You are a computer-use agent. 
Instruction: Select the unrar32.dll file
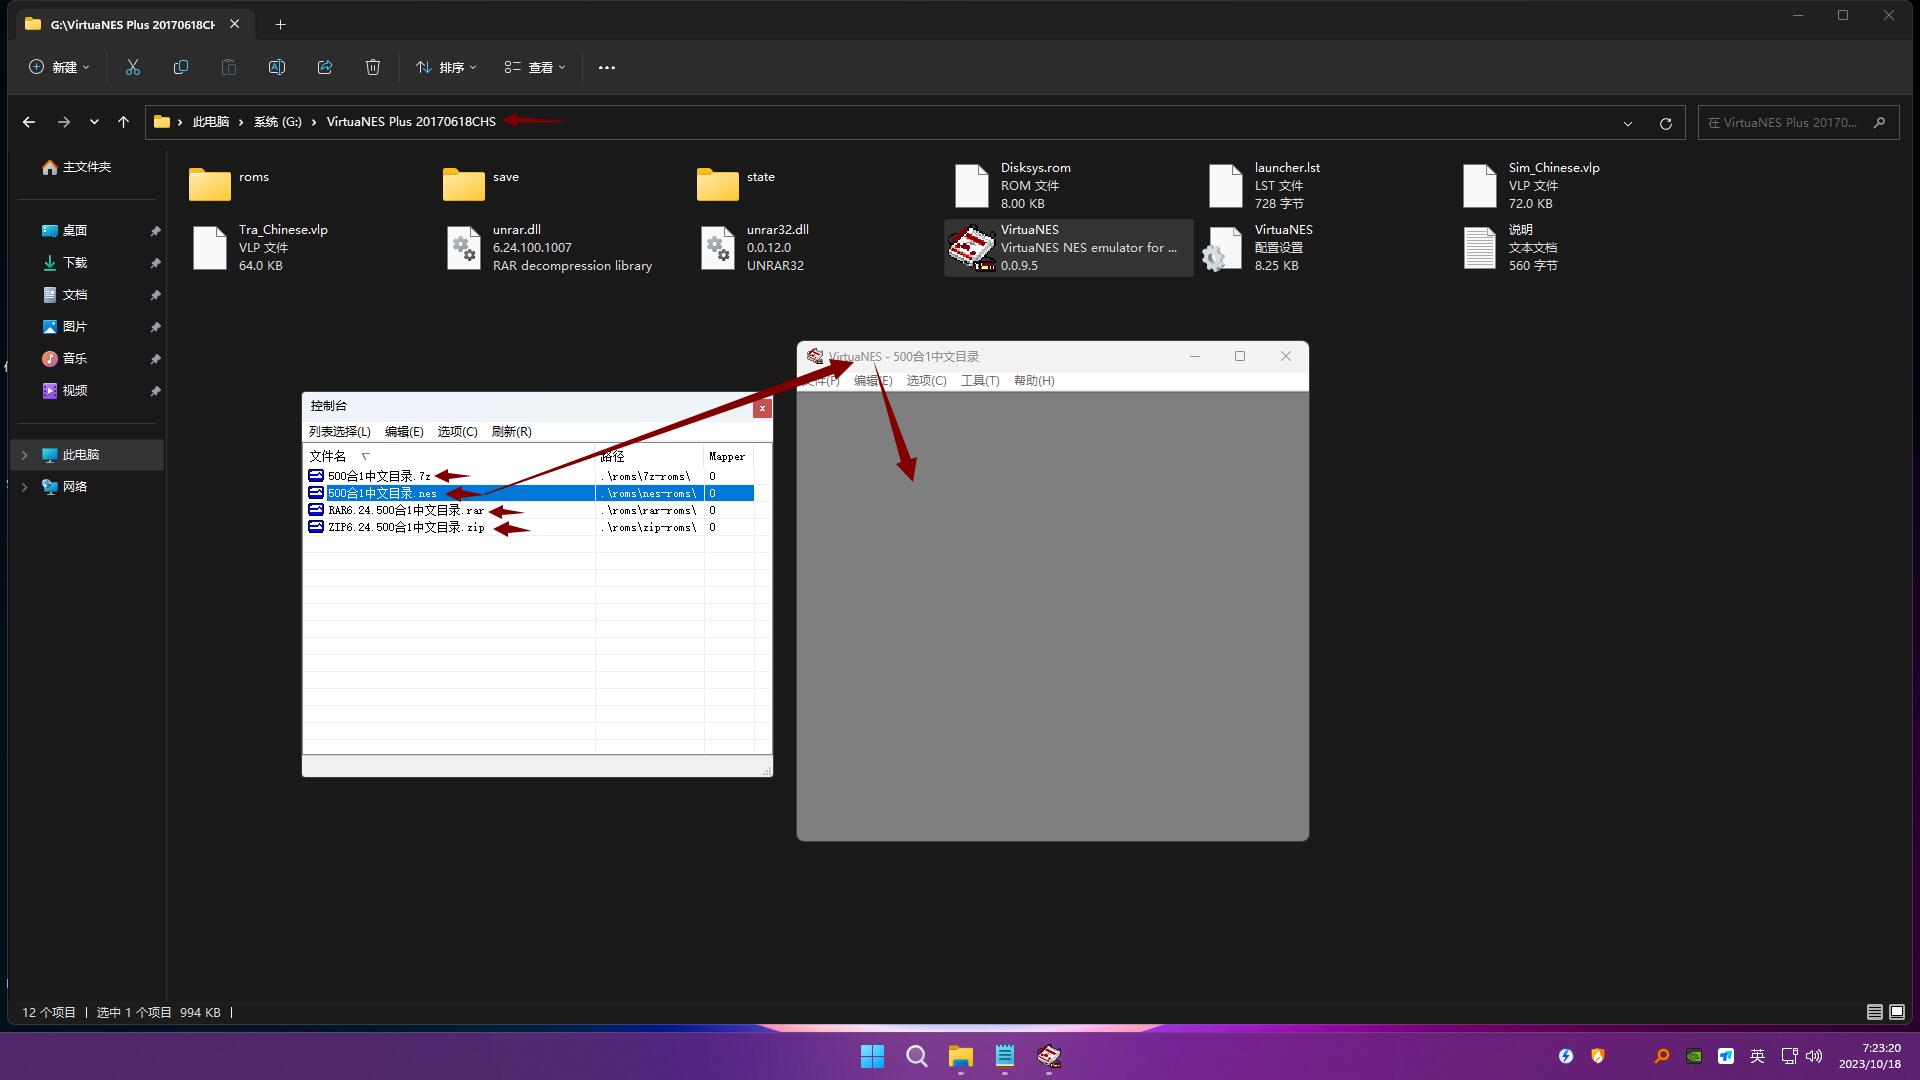coord(755,247)
